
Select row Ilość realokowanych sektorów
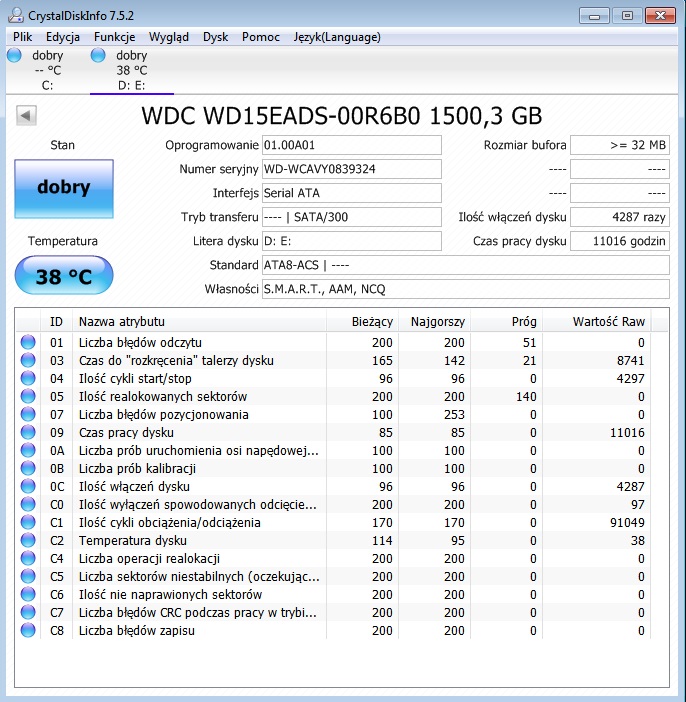(334, 396)
